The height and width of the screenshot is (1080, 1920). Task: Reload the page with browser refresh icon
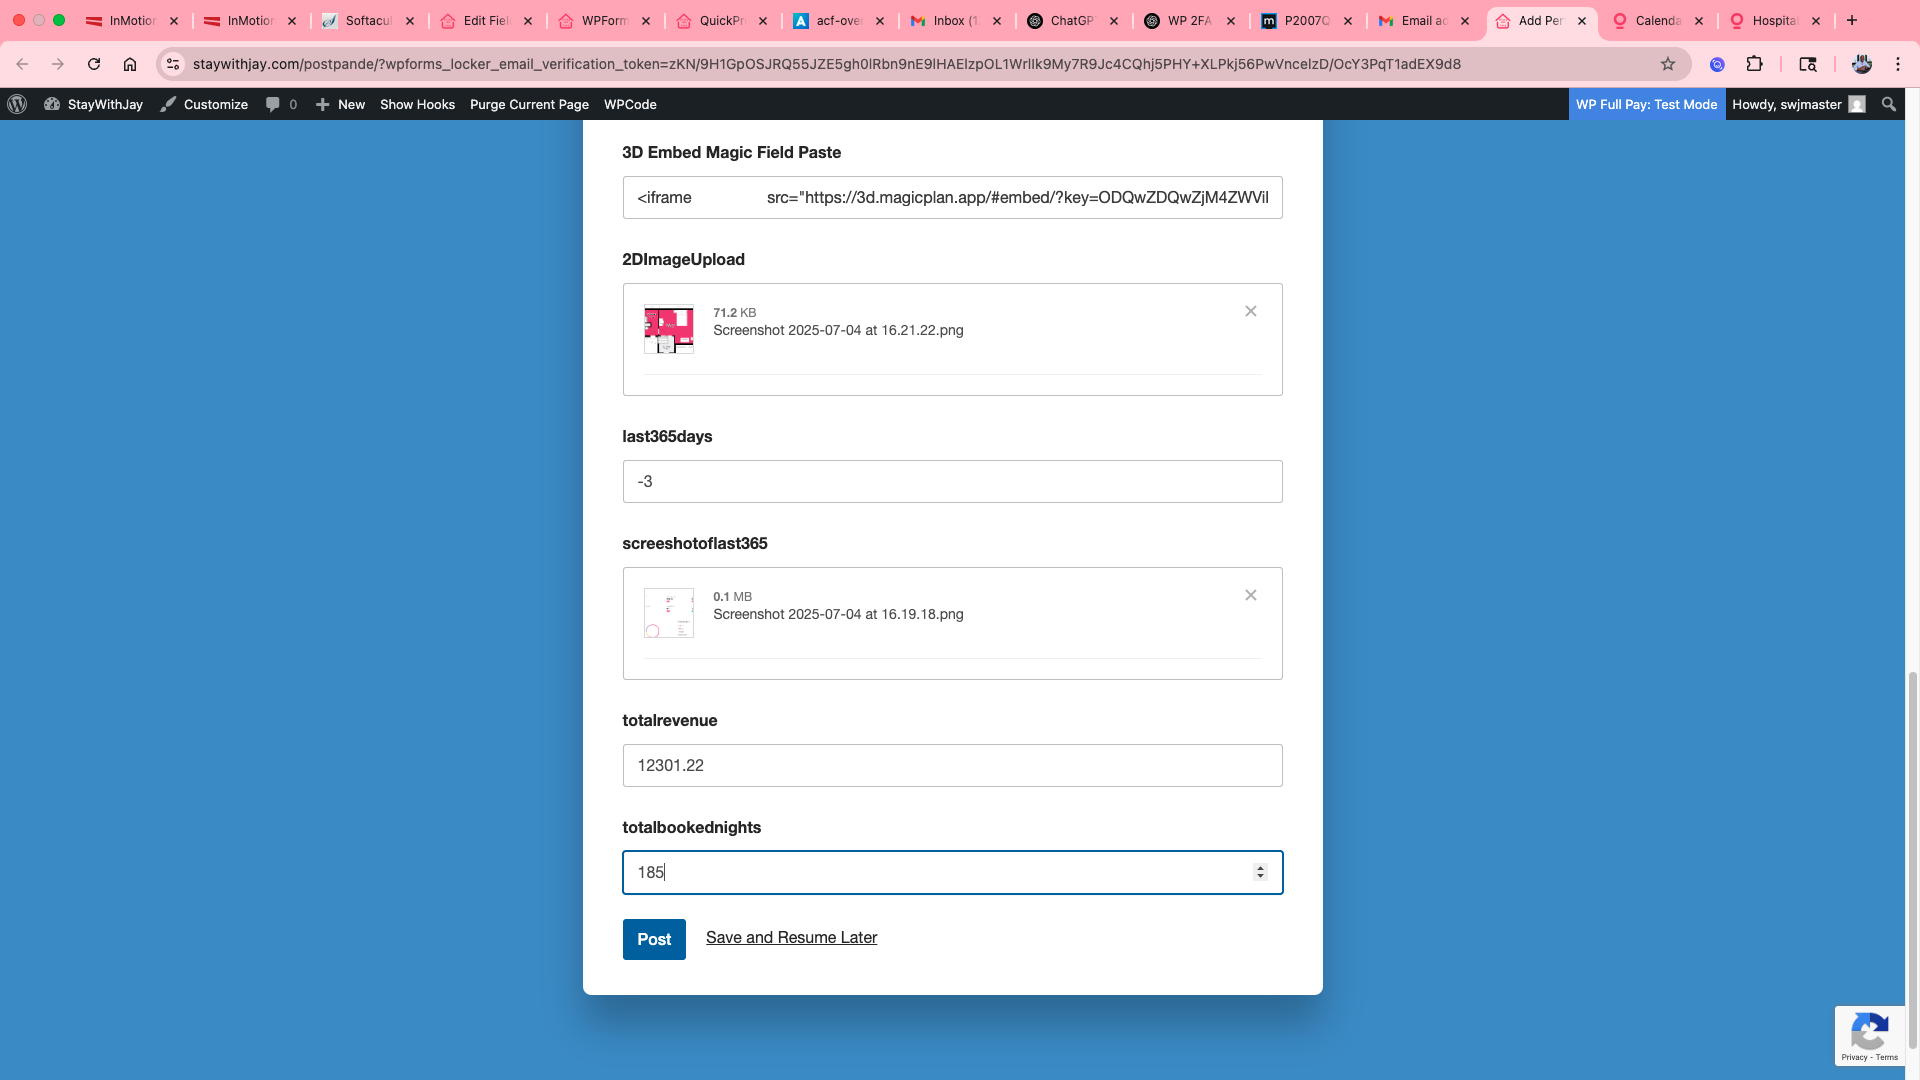(x=94, y=64)
